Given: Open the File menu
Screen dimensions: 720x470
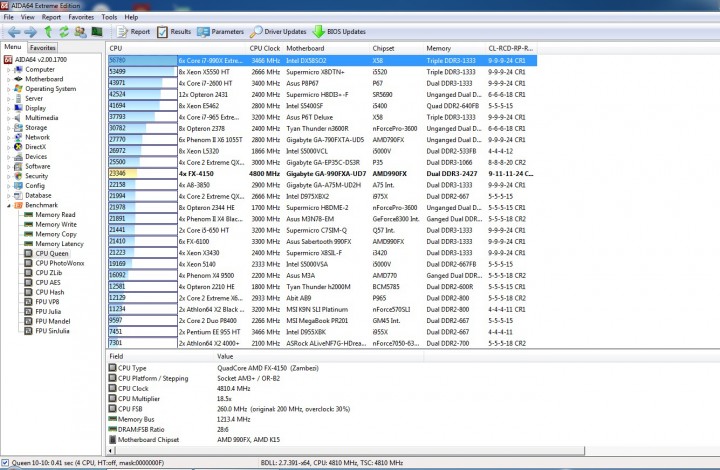Looking at the screenshot, I should pos(9,17).
